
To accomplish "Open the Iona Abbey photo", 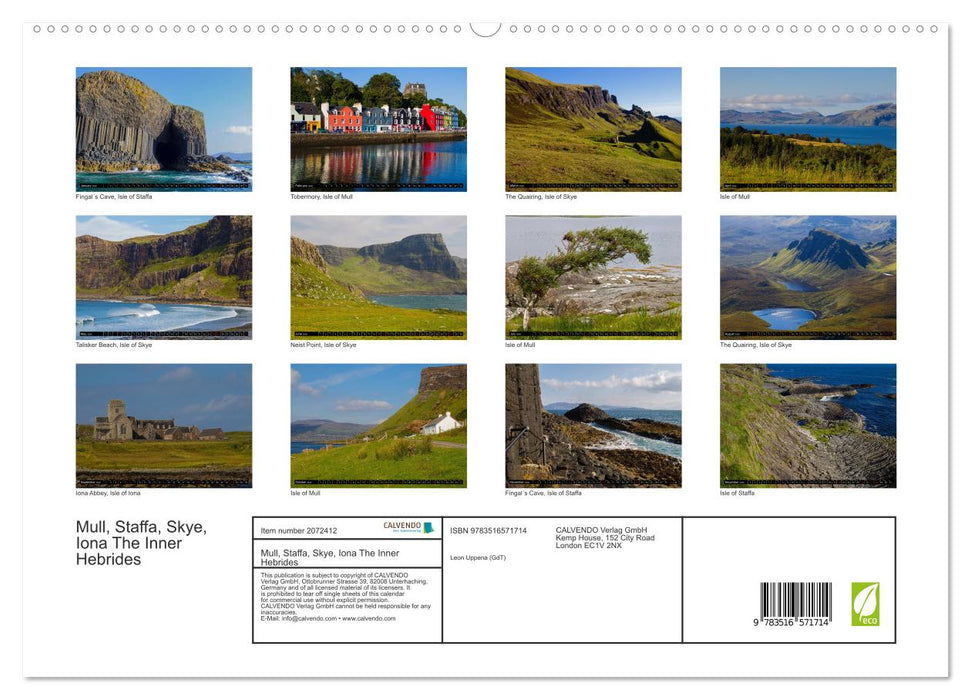I will pyautogui.click(x=163, y=424).
